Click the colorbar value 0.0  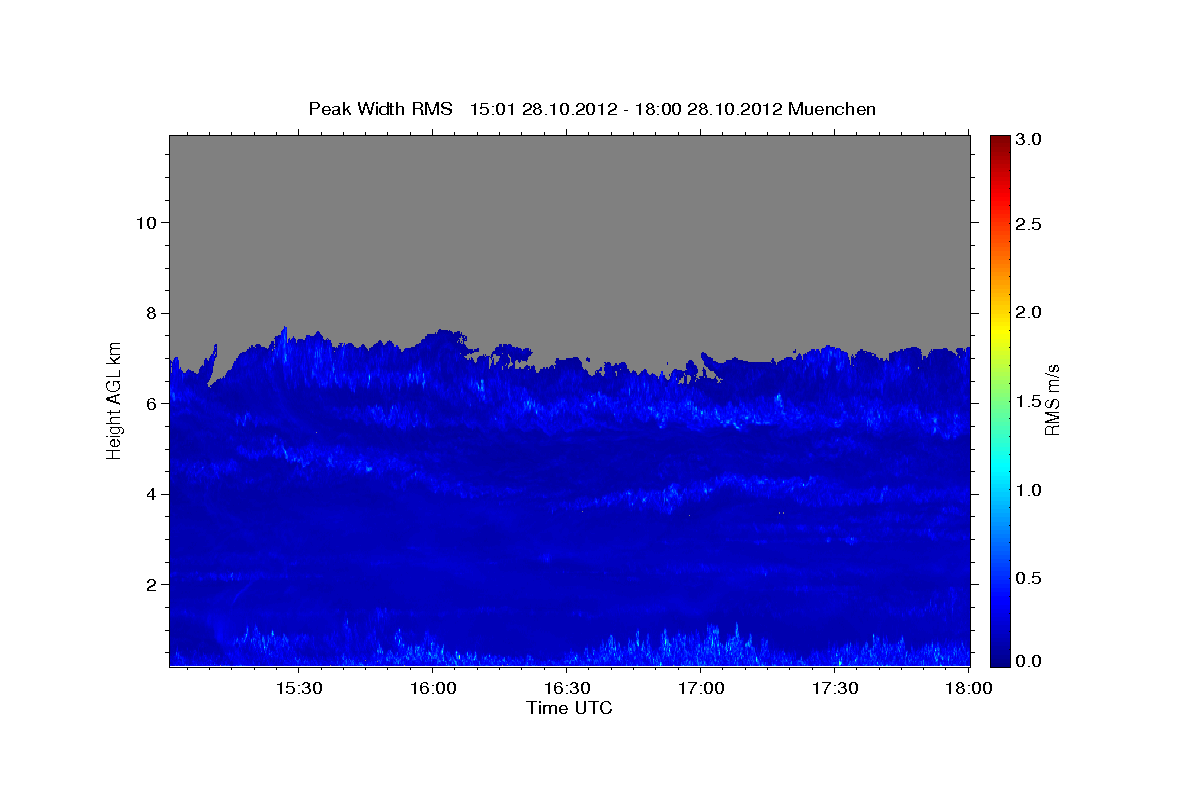(1030, 661)
